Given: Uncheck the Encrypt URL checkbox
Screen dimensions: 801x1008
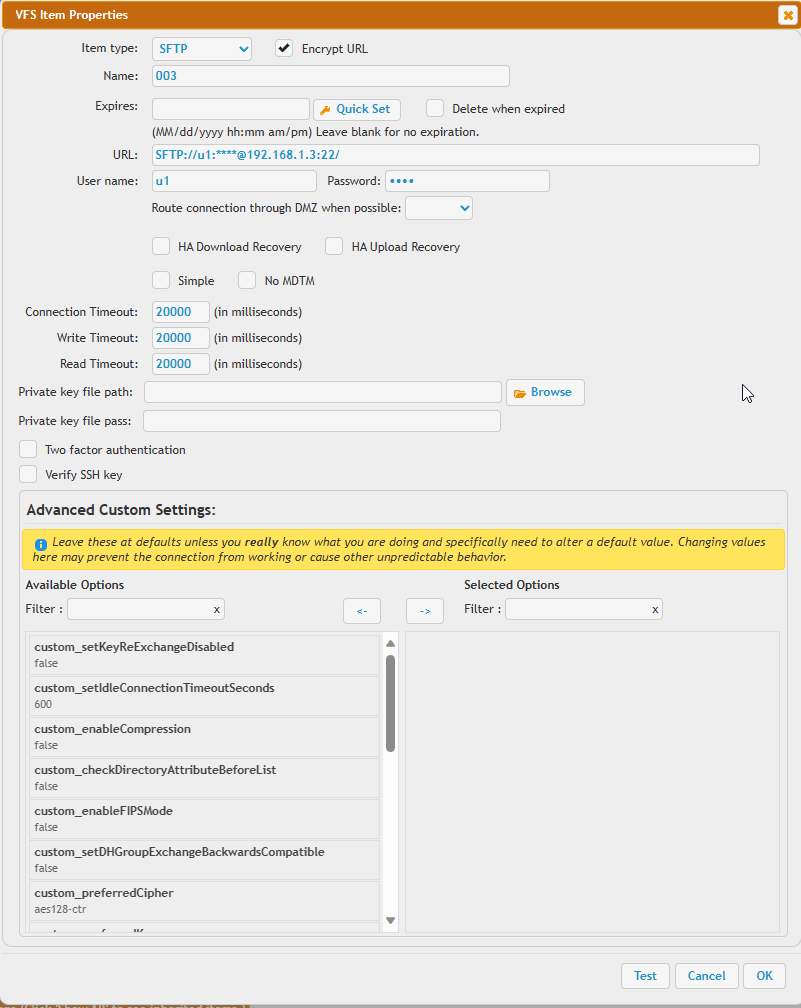Looking at the screenshot, I should [285, 48].
